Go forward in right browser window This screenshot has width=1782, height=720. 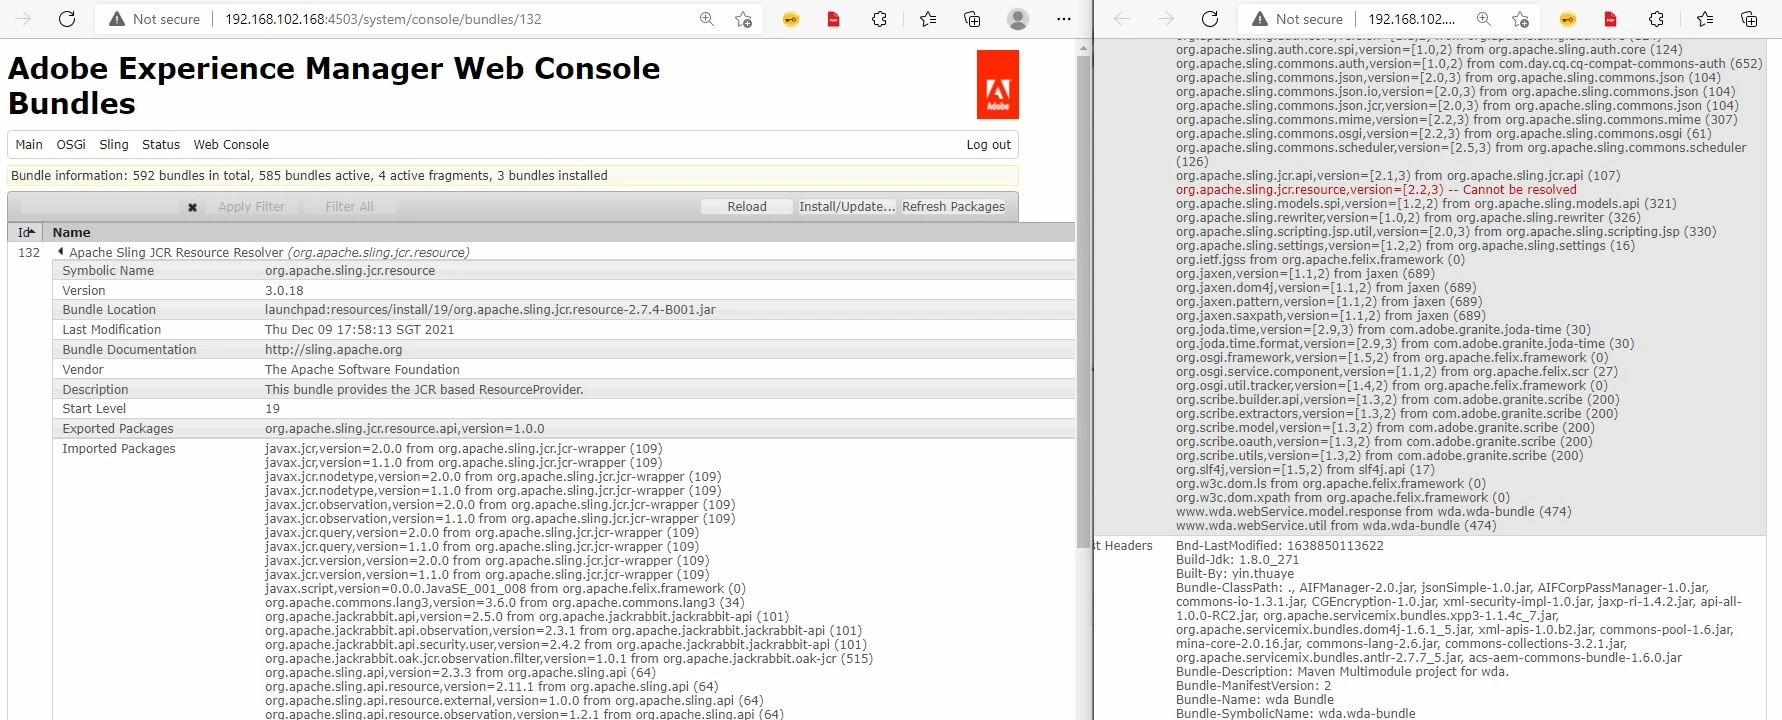[x=1166, y=19]
